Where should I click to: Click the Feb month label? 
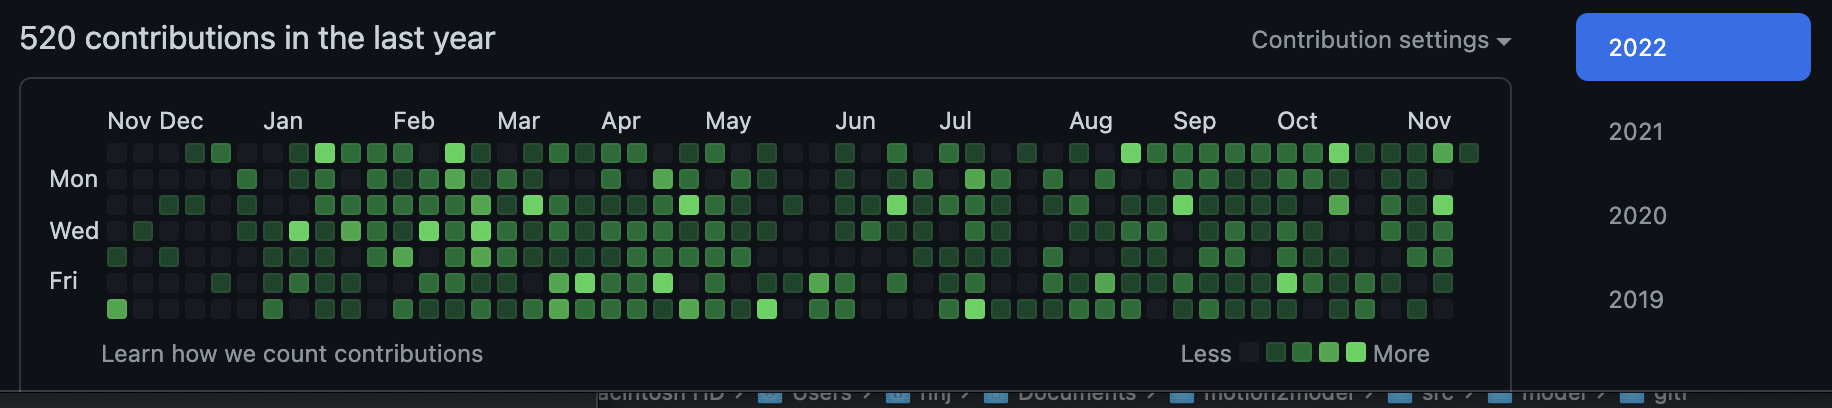pos(414,121)
